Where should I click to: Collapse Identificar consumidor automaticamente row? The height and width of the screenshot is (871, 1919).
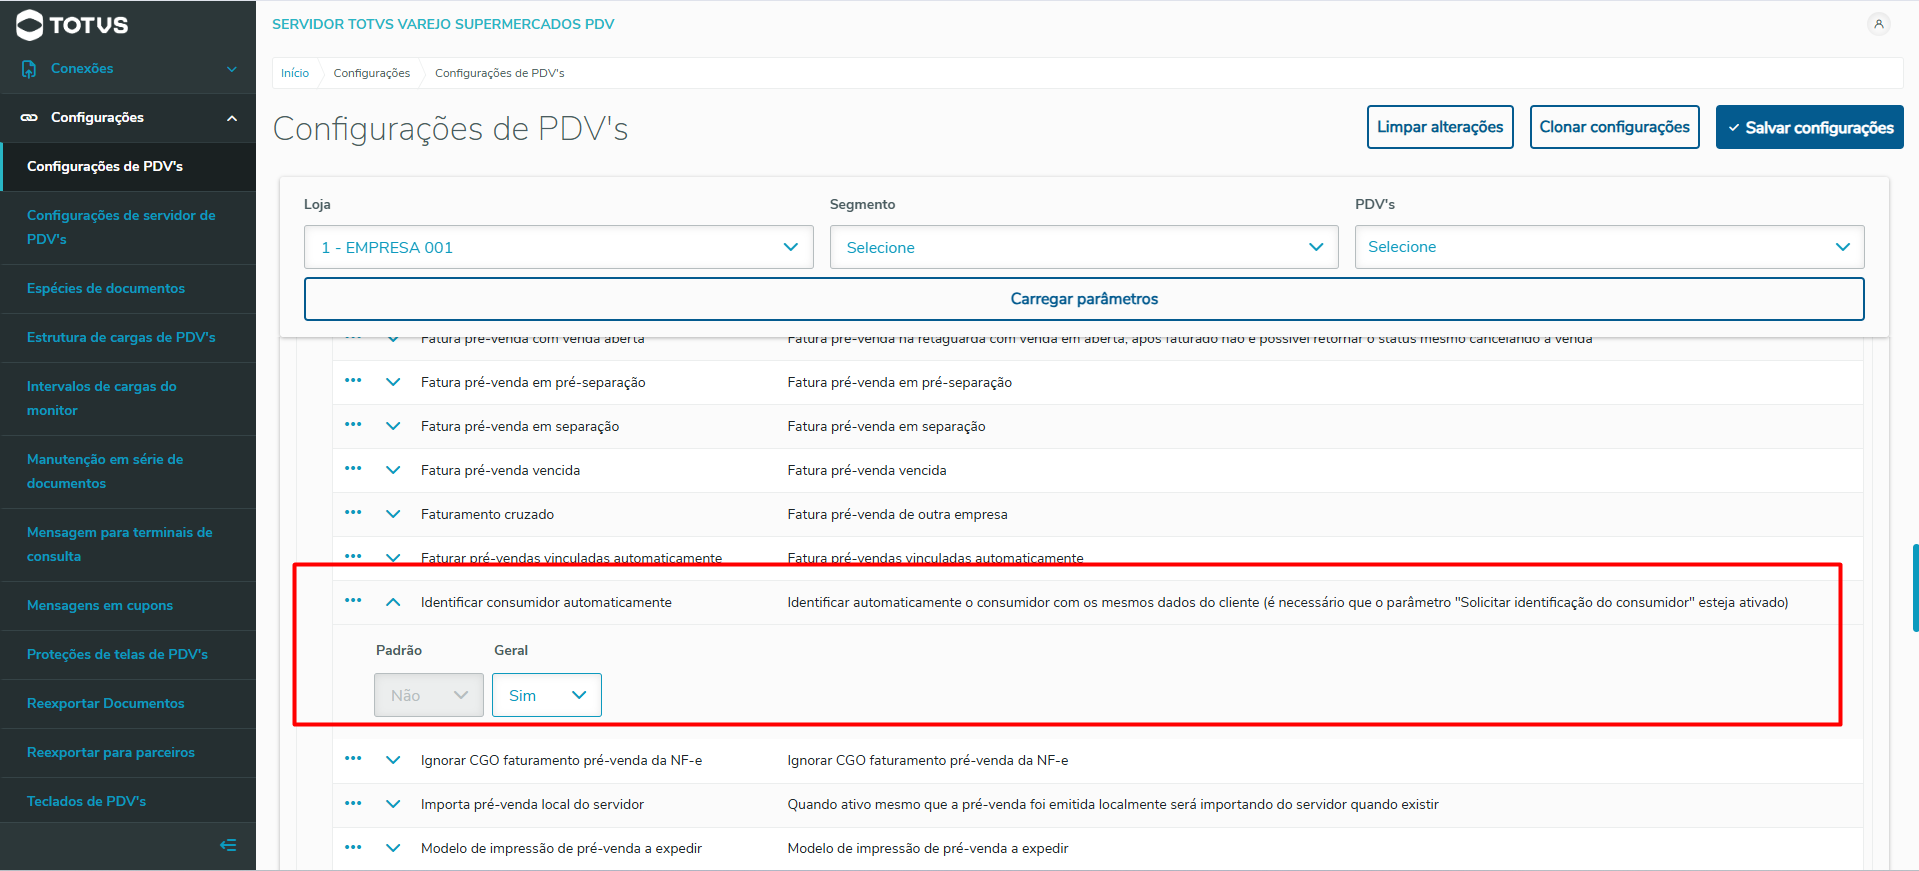coord(393,602)
